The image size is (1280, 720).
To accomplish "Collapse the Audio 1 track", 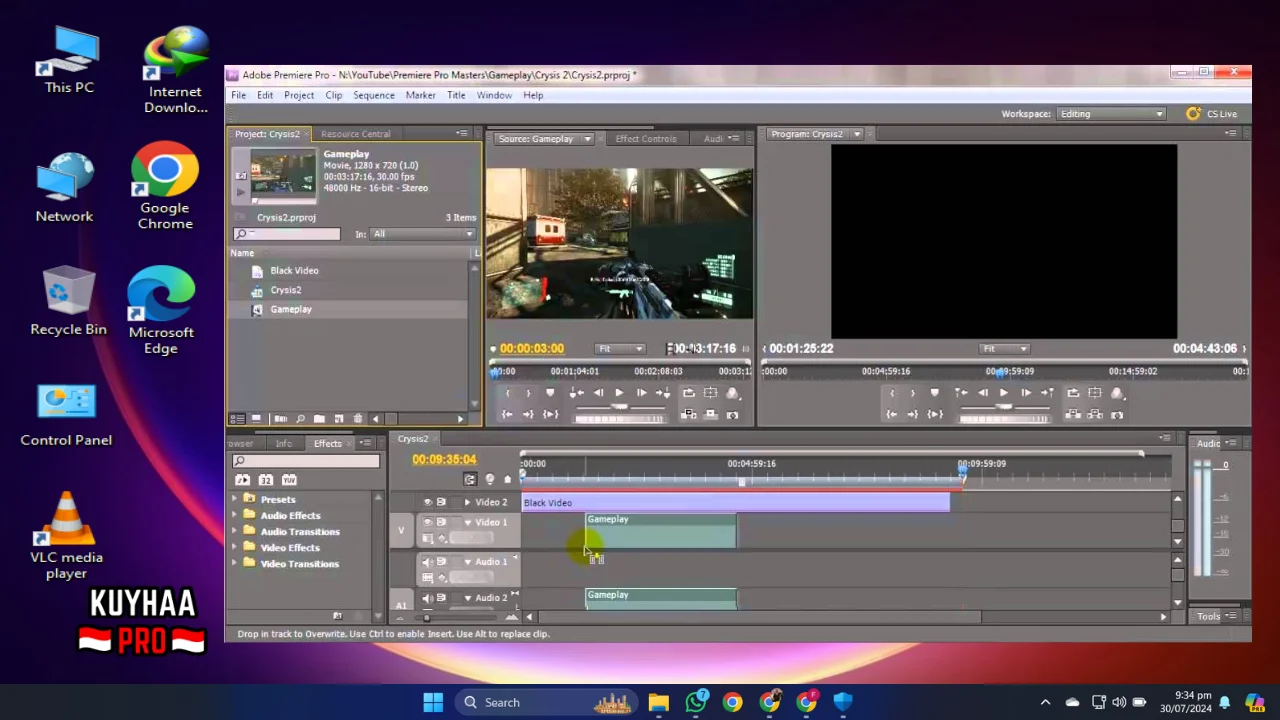I will [467, 562].
